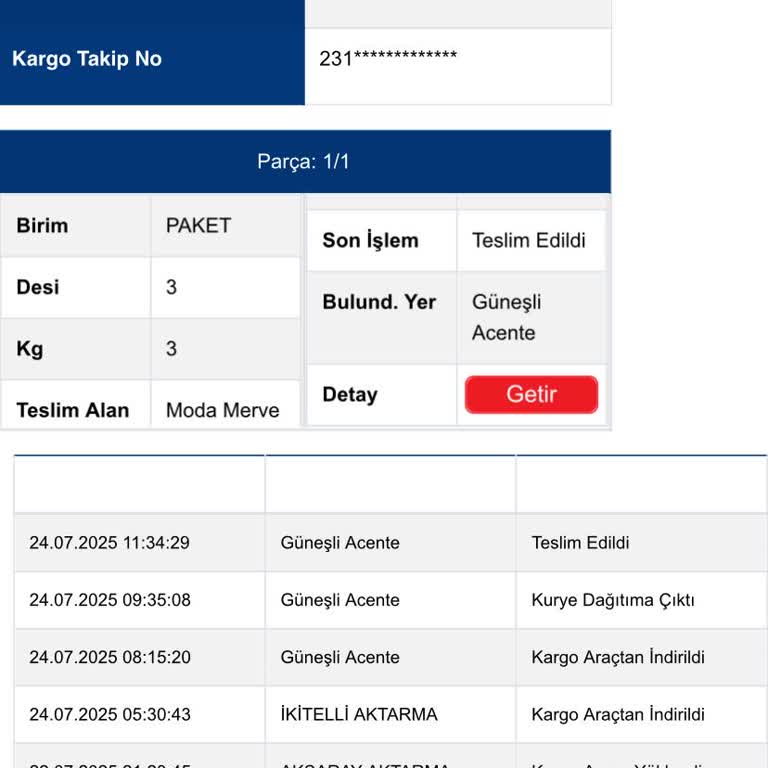Select the timestamp 24.07.2025 11:34:29
Screen dimensions: 768x768
tap(109, 543)
